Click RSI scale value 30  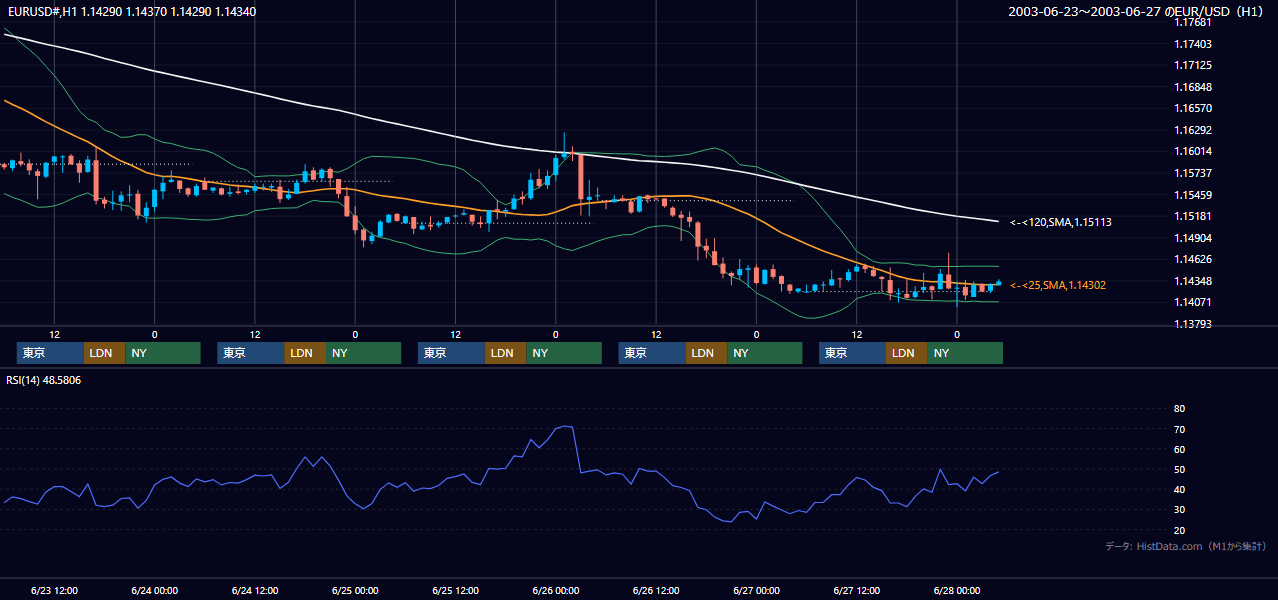[1179, 510]
